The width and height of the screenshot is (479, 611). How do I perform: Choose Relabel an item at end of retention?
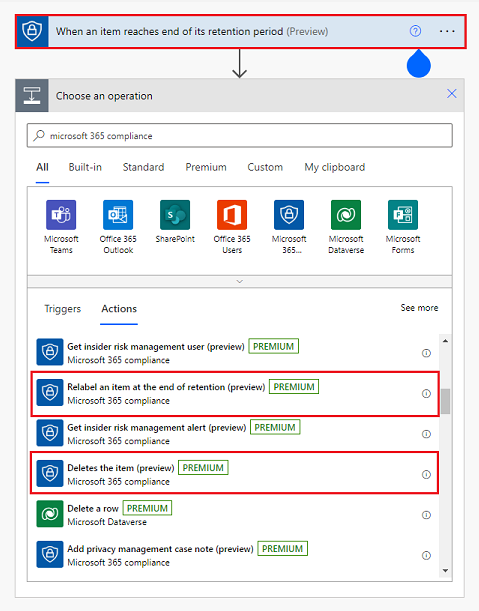235,394
